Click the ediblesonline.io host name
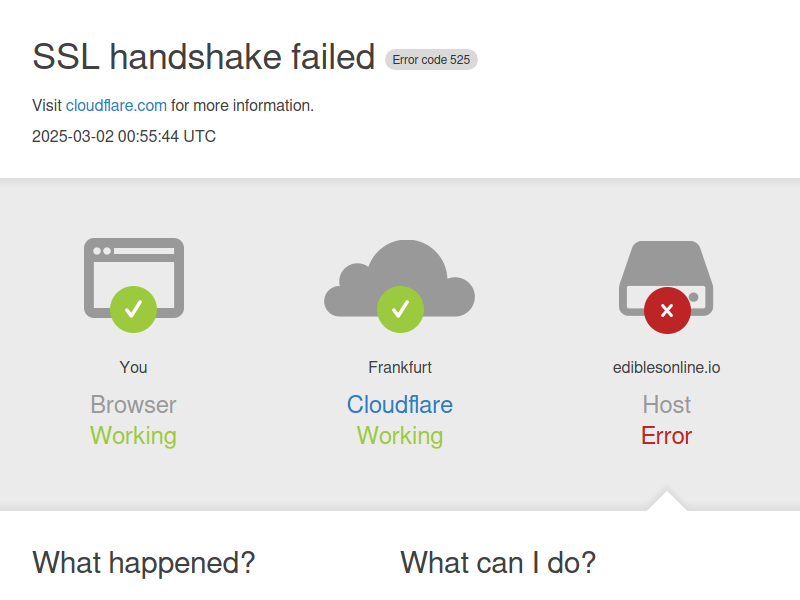Image resolution: width=800 pixels, height=600 pixels. point(666,367)
